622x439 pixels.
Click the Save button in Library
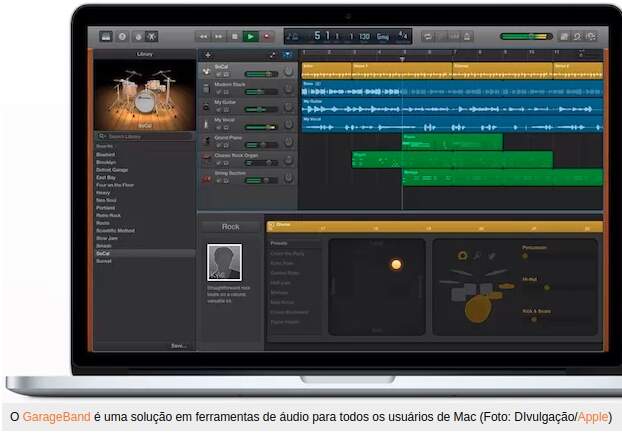tap(178, 345)
